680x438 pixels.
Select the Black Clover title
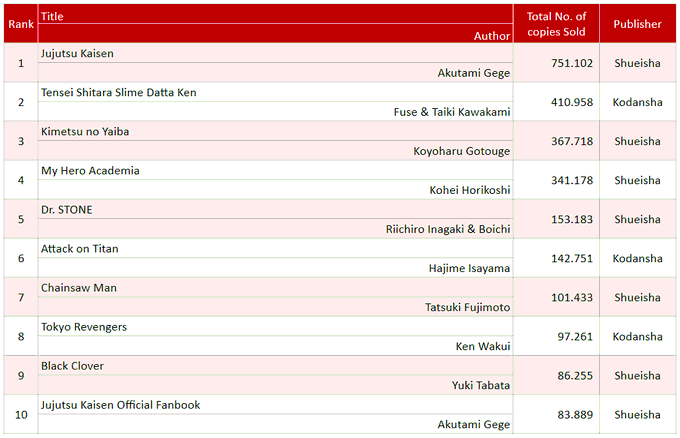[x=72, y=366]
